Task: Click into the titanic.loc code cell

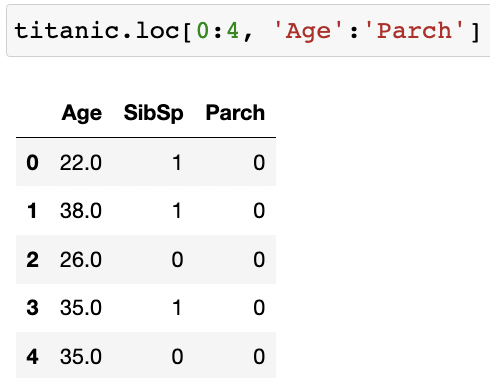Action: (x=248, y=31)
